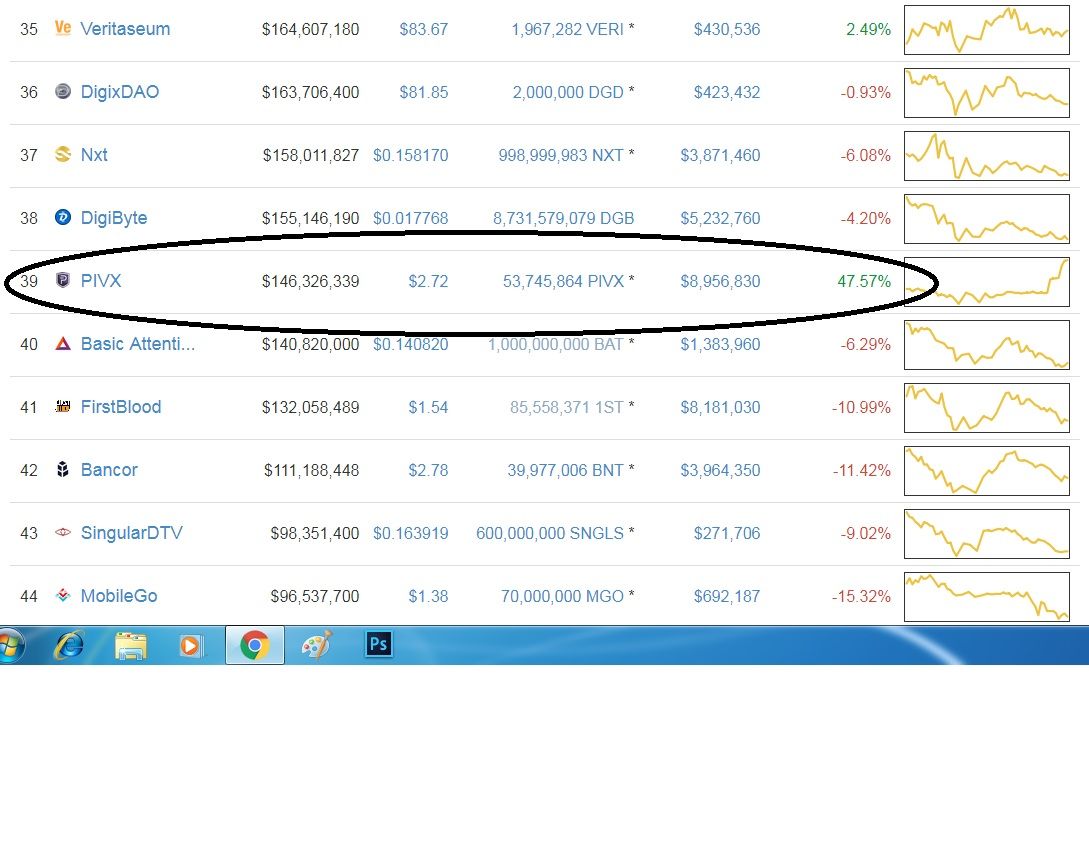Open the DigixDAO coin page

(x=119, y=92)
